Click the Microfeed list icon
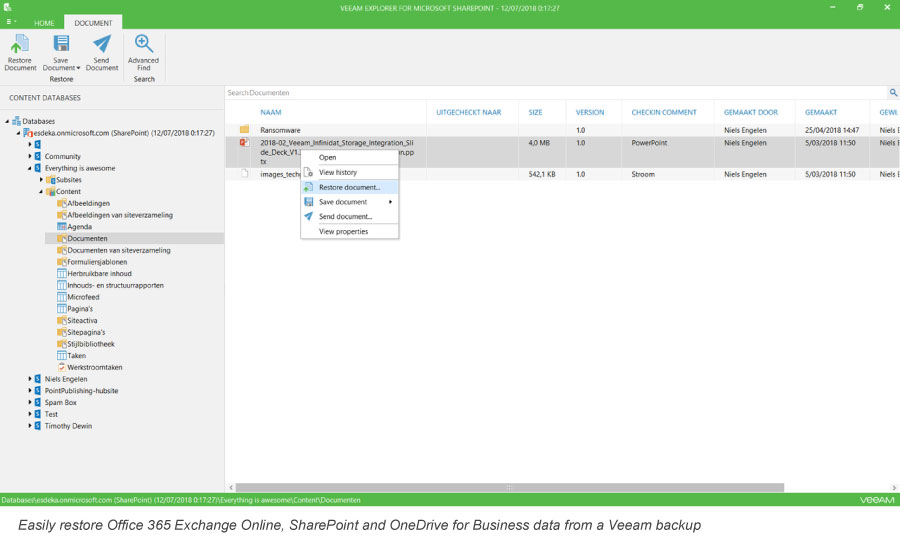Image resolution: width=900 pixels, height=546 pixels. pos(62,297)
